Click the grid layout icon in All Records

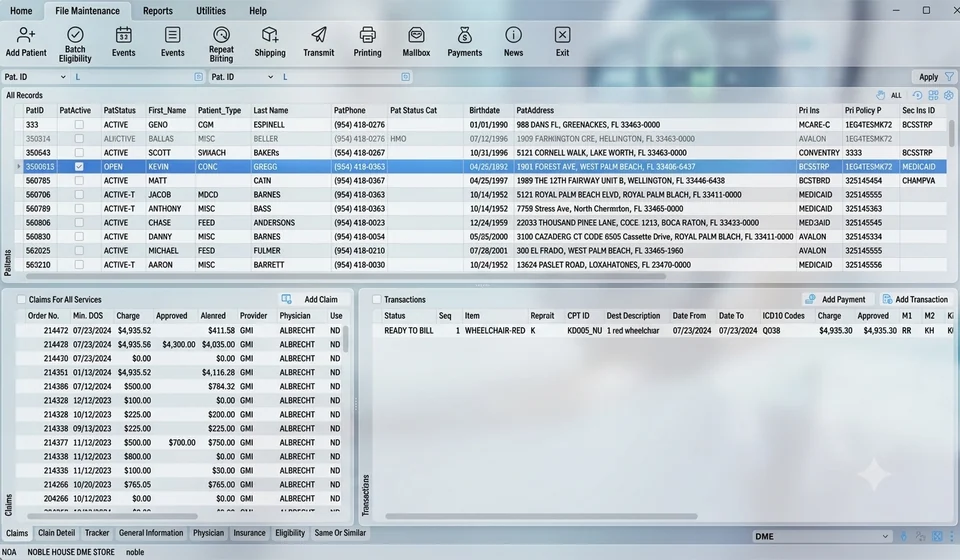pos(933,95)
